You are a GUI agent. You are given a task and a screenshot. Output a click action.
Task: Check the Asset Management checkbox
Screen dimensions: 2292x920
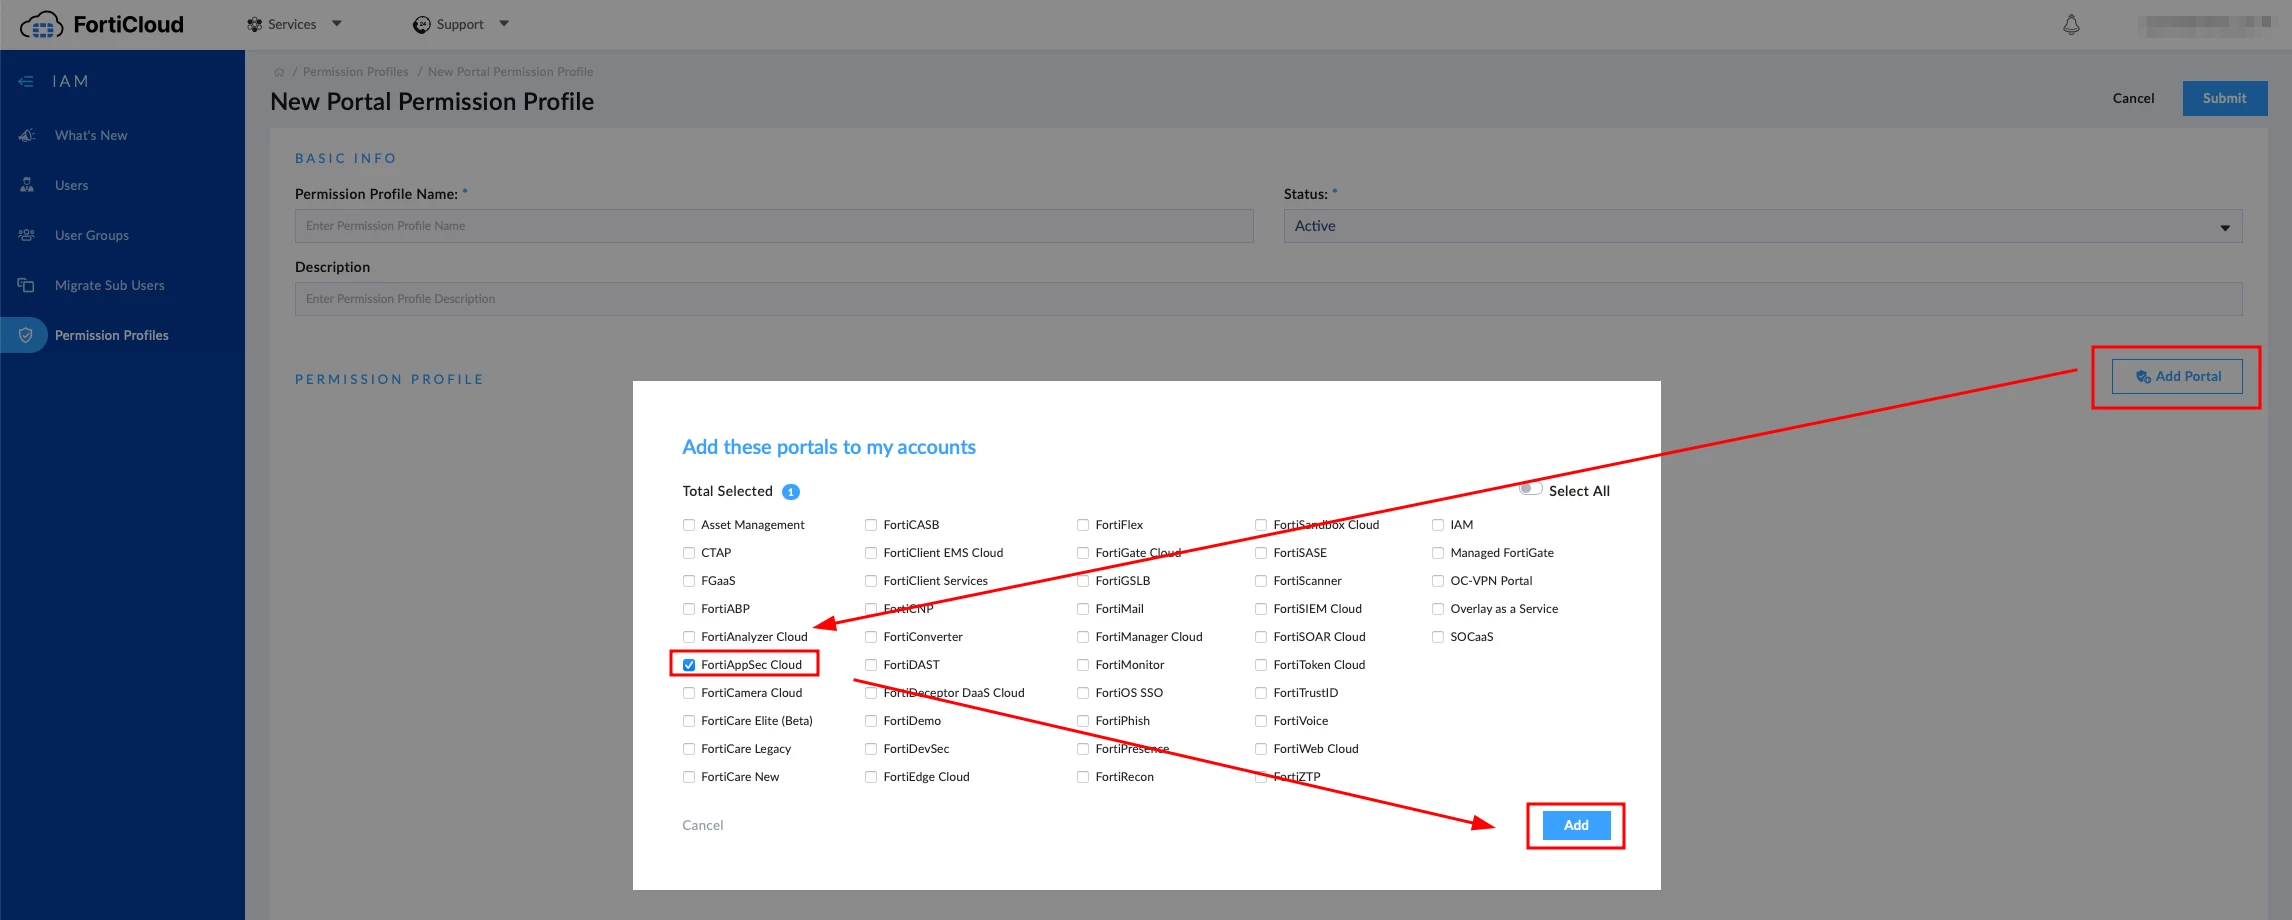tap(689, 525)
